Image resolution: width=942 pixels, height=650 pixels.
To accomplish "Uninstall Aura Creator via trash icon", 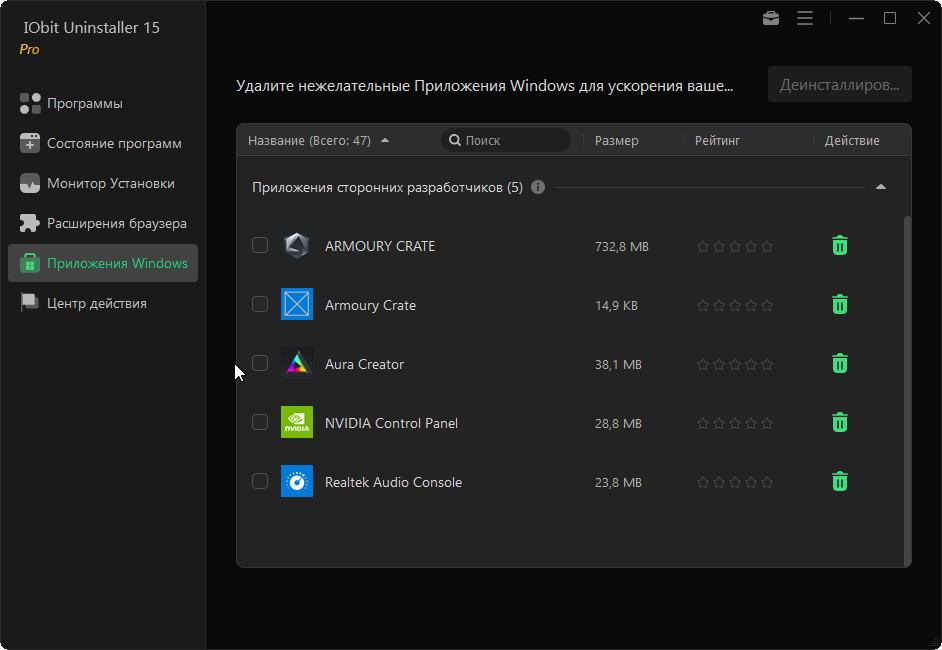I will (840, 363).
